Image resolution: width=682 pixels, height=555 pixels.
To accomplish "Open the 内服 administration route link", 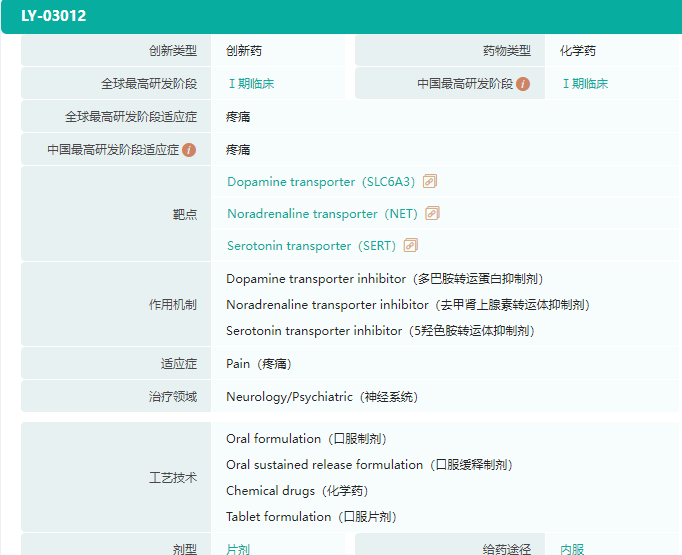I will click(572, 549).
